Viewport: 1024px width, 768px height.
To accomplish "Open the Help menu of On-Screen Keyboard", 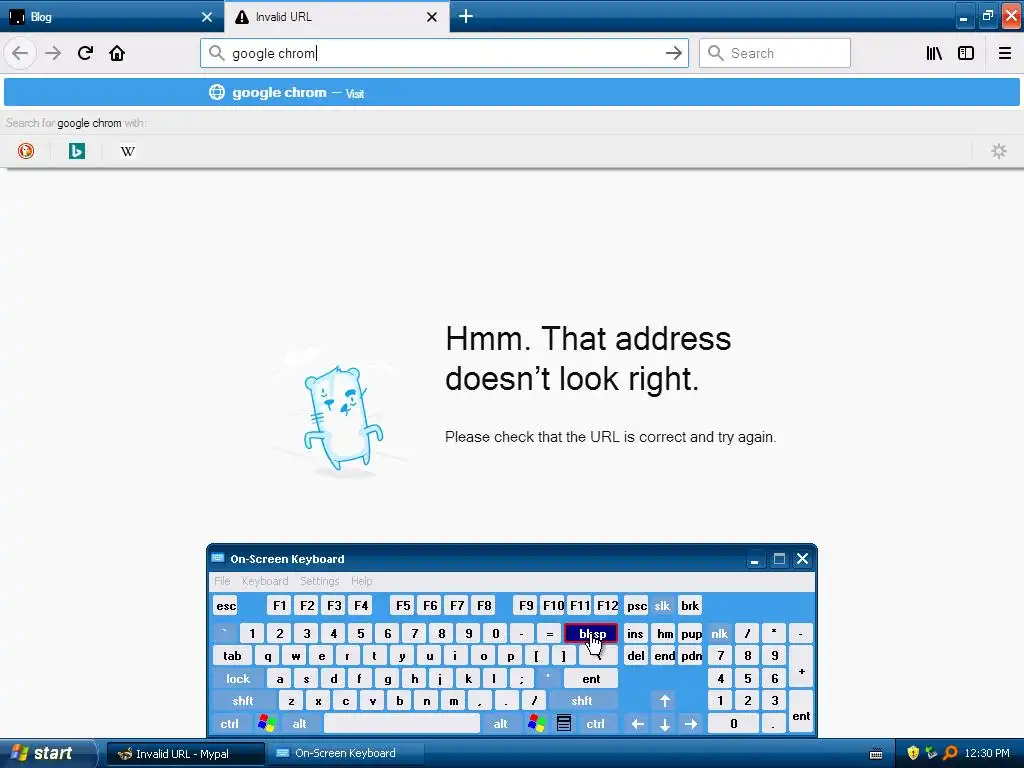I will point(361,581).
